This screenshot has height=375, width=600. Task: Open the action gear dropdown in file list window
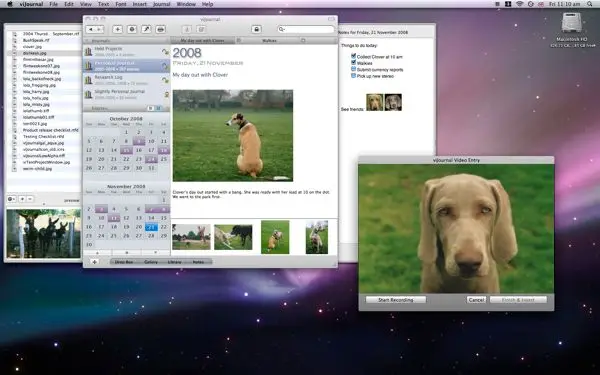point(12,199)
